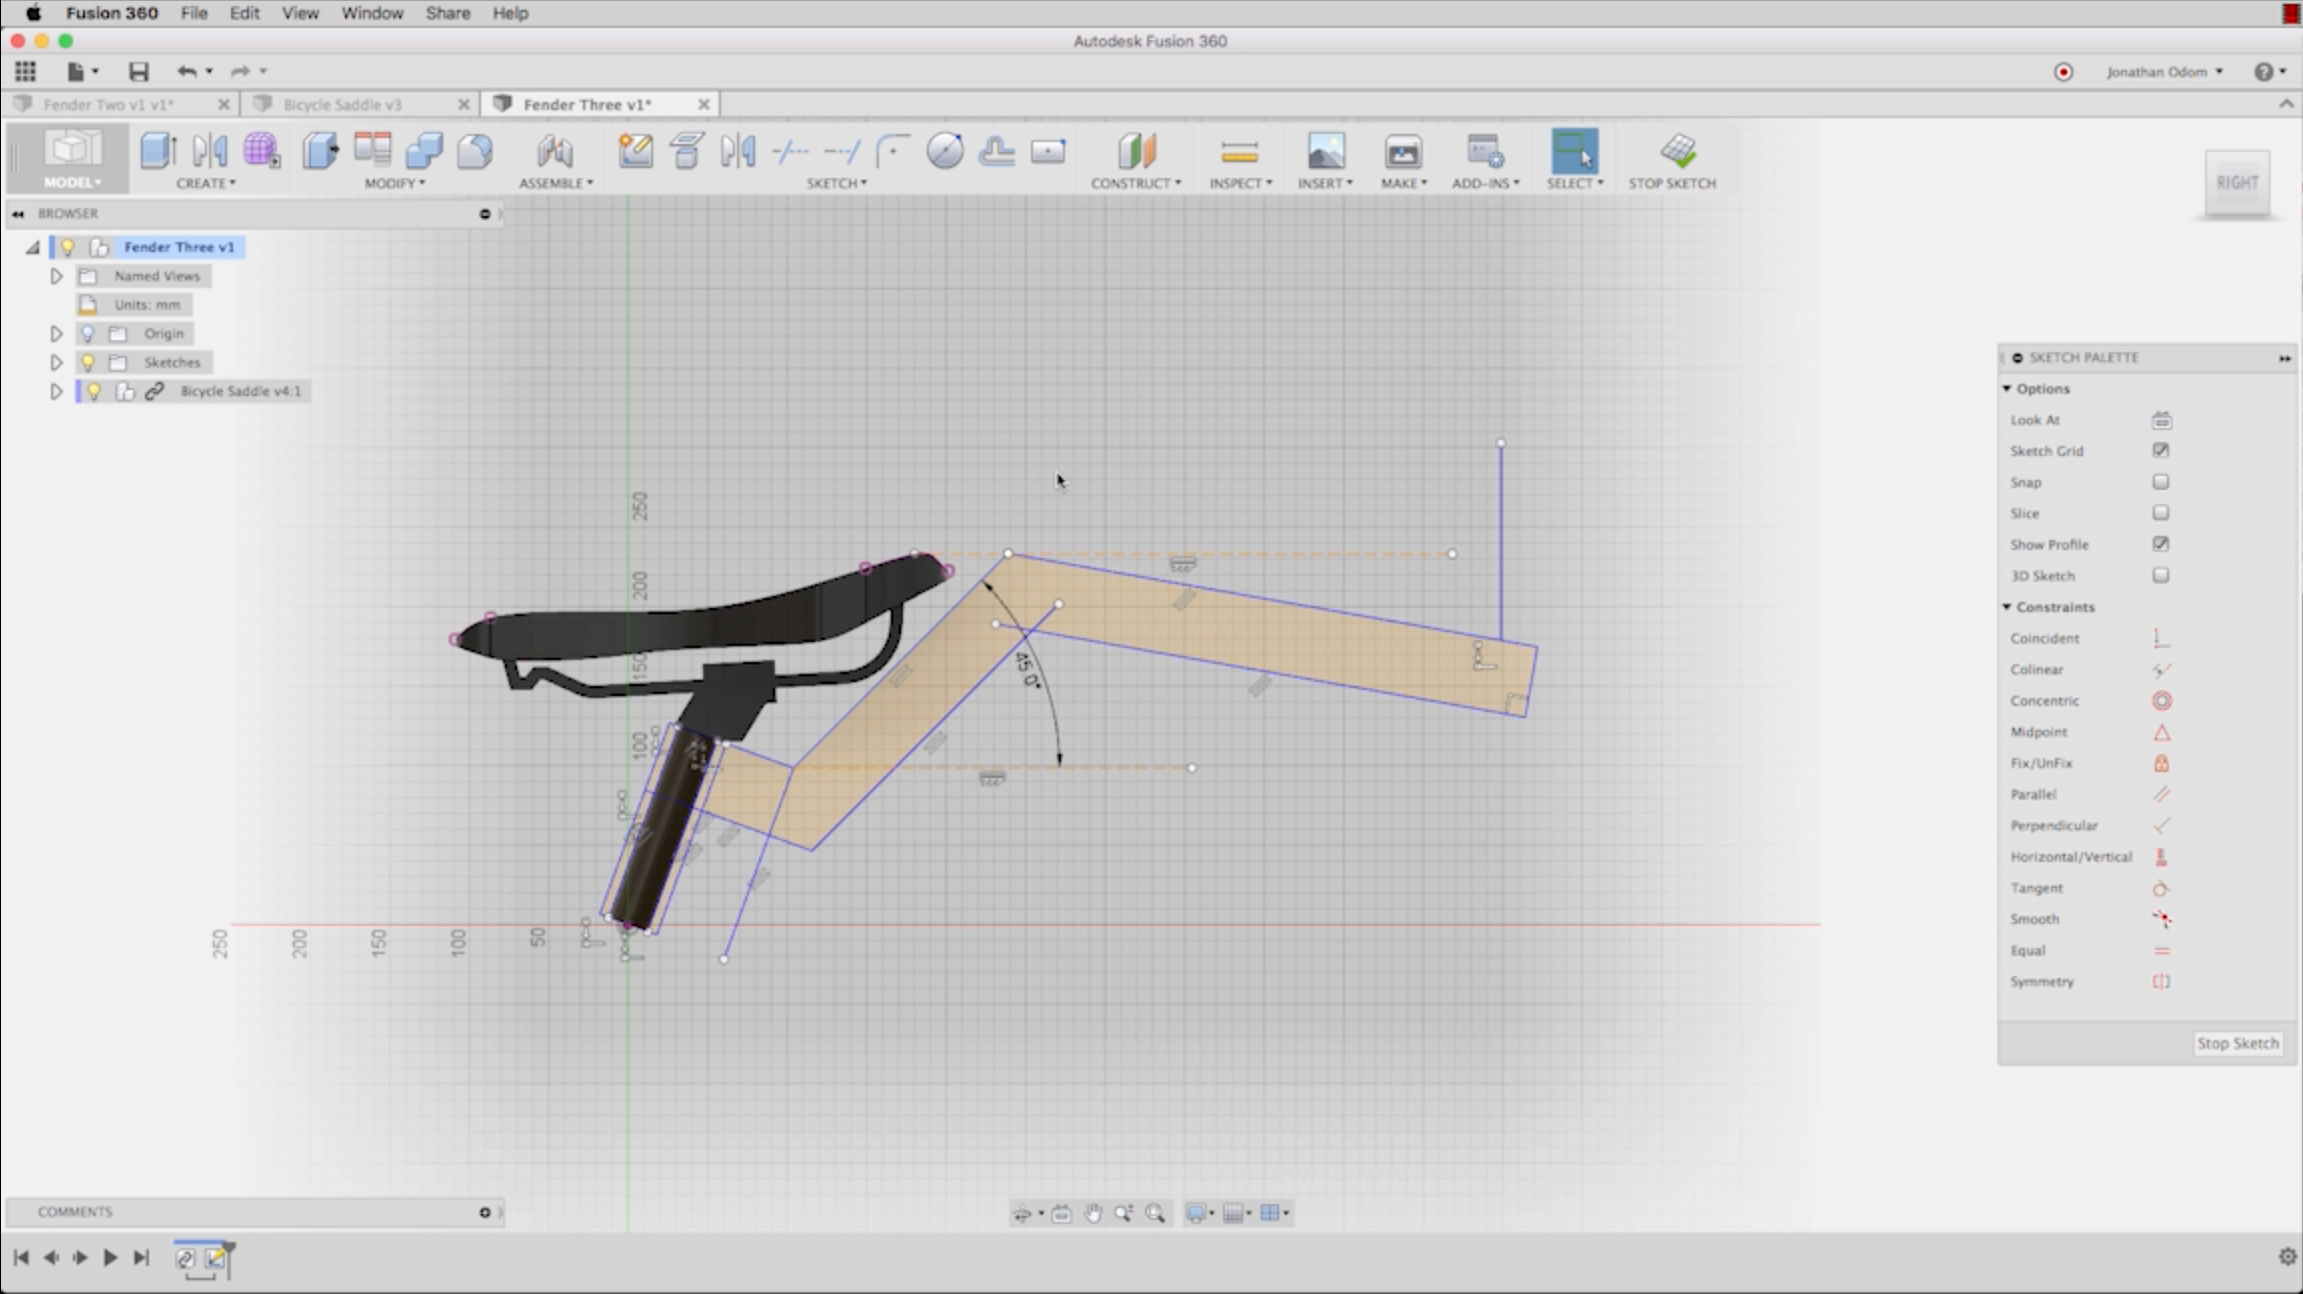Enable the Snap checkbox
Image resolution: width=2303 pixels, height=1294 pixels.
2160,482
